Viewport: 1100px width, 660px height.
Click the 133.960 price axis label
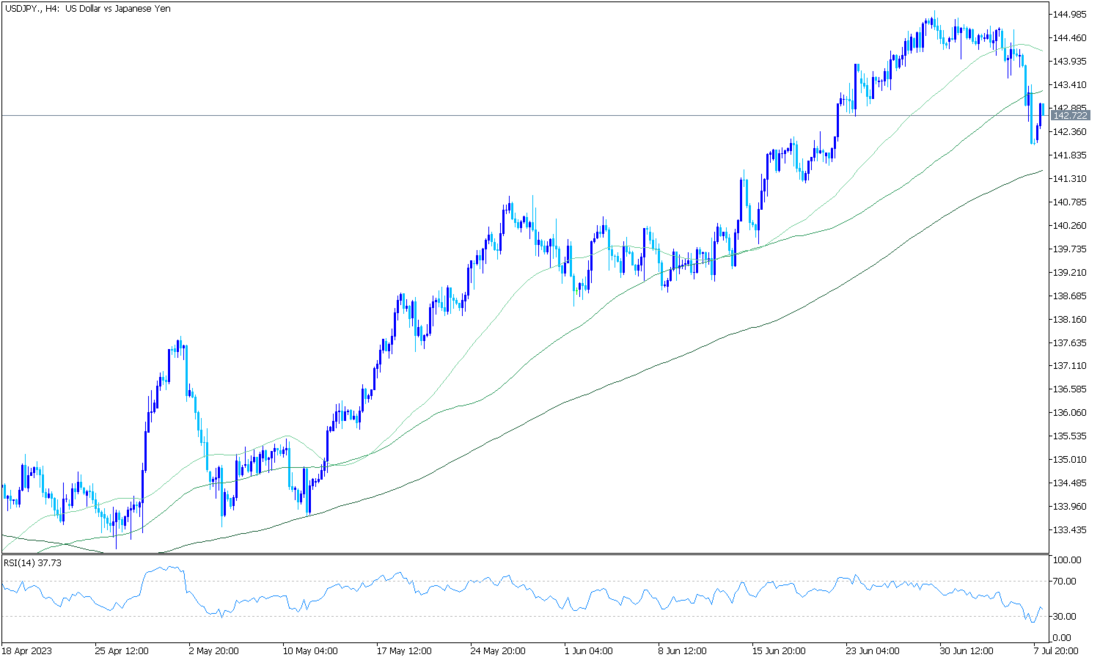1071,506
